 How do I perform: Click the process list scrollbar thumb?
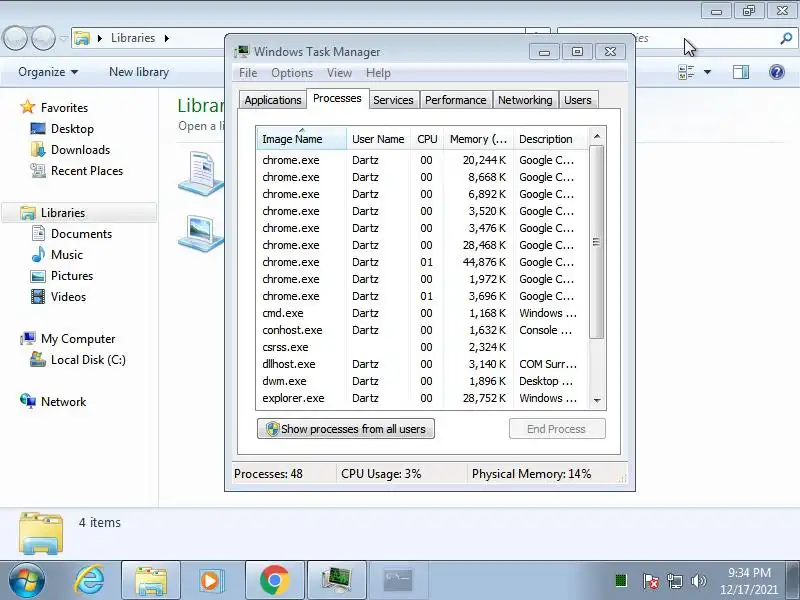(x=596, y=242)
